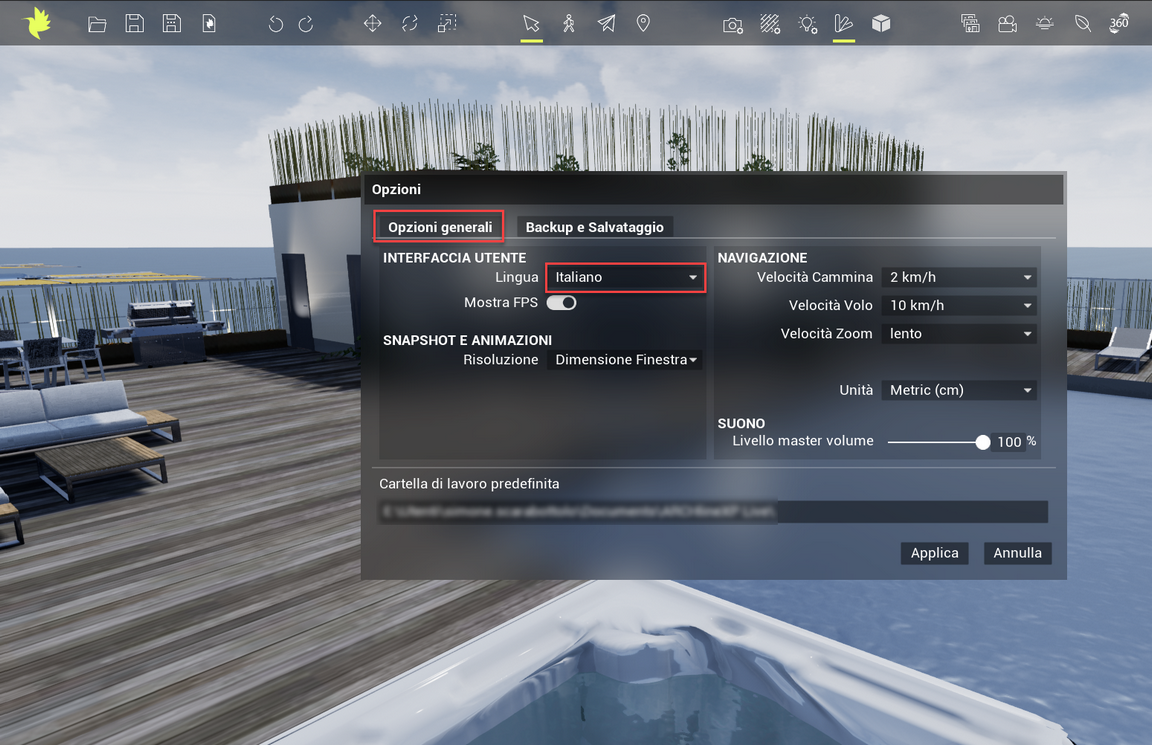Click the document page icon in toolbar

coord(209,24)
